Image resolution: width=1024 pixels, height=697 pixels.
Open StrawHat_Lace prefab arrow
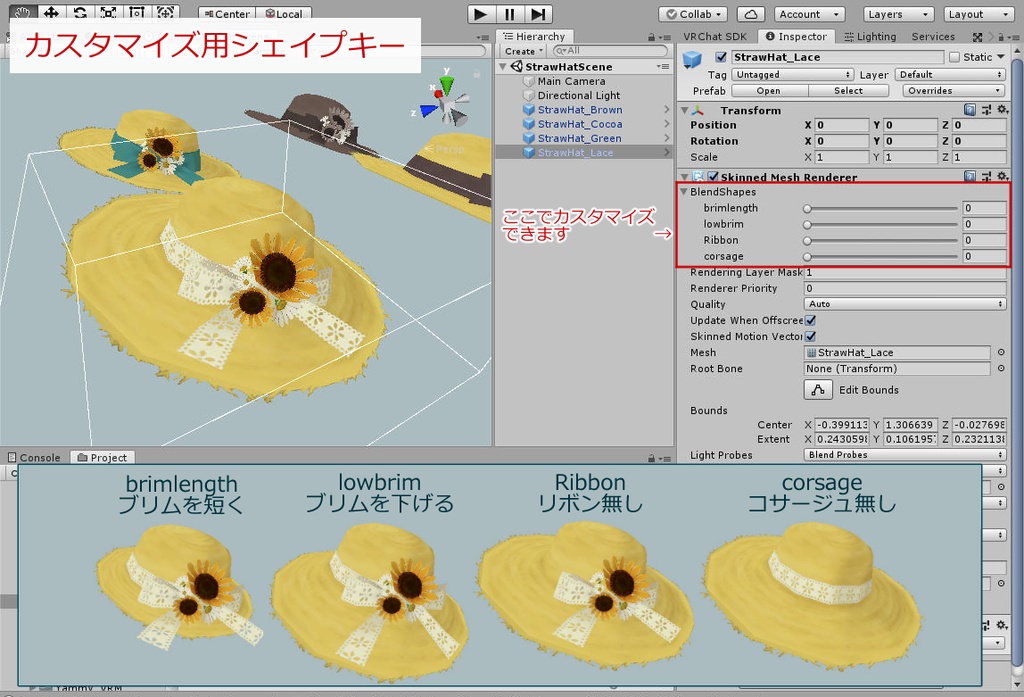666,152
